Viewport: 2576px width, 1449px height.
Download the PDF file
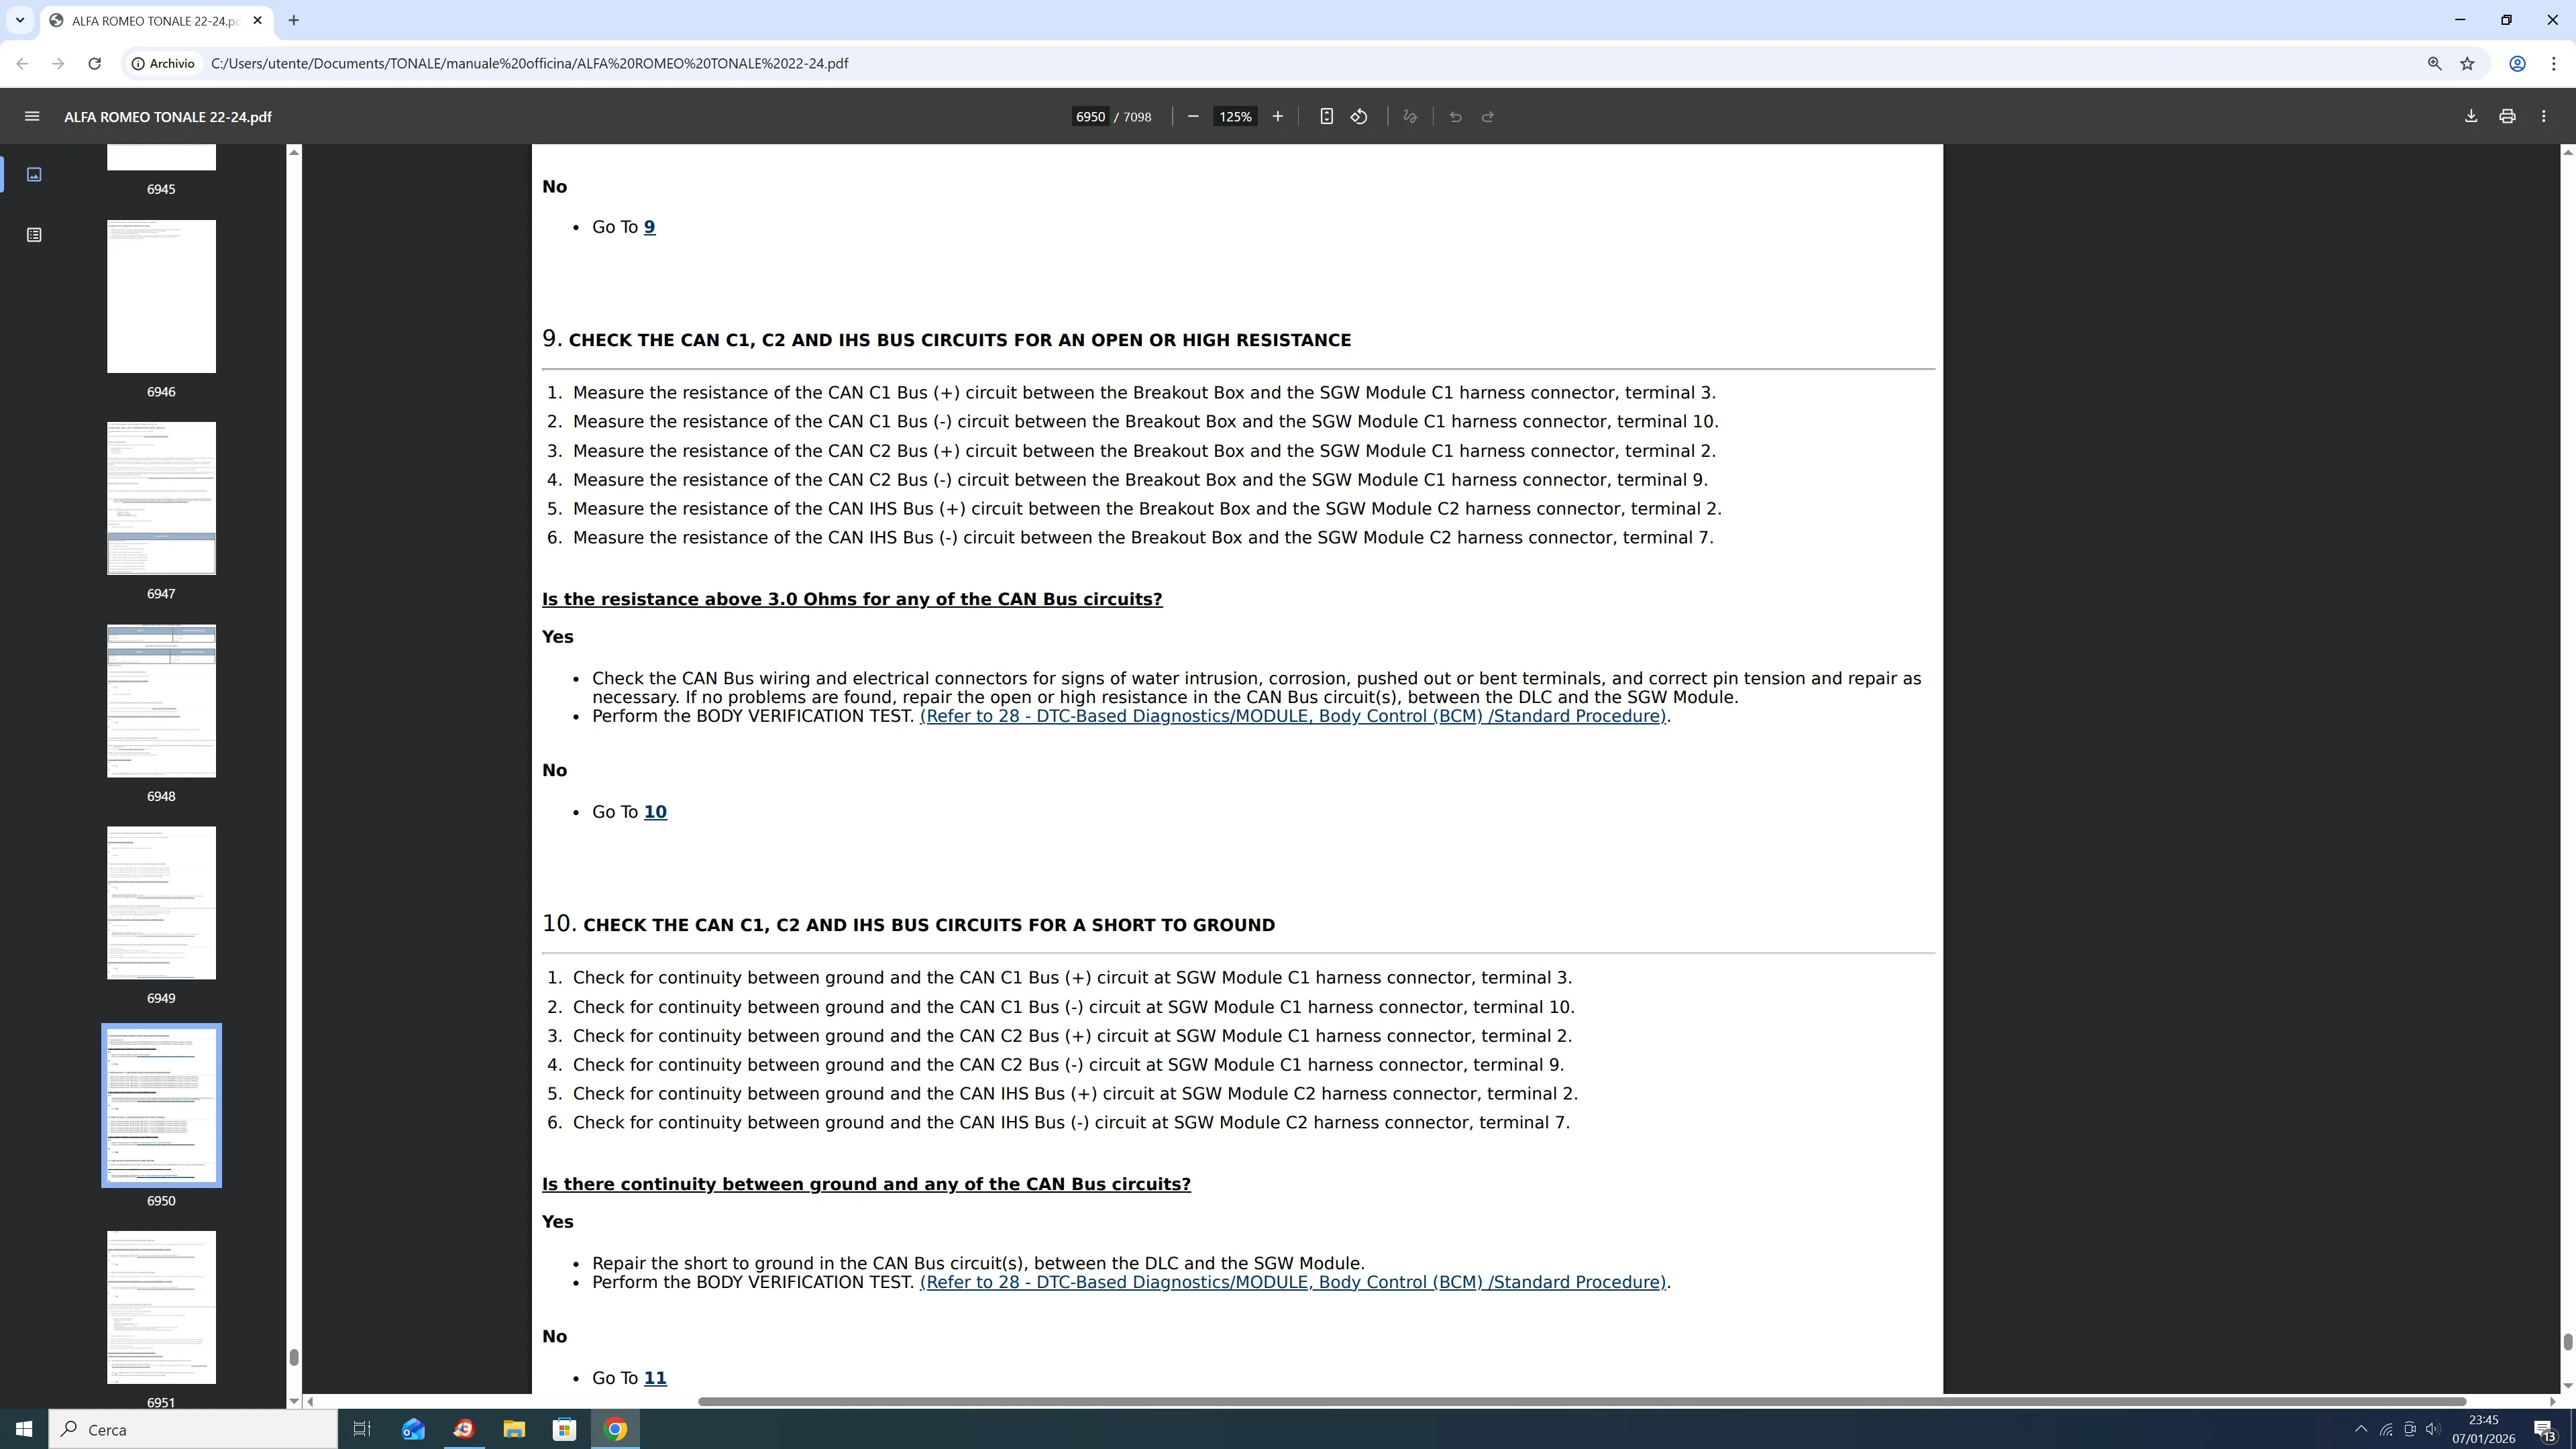2470,117
